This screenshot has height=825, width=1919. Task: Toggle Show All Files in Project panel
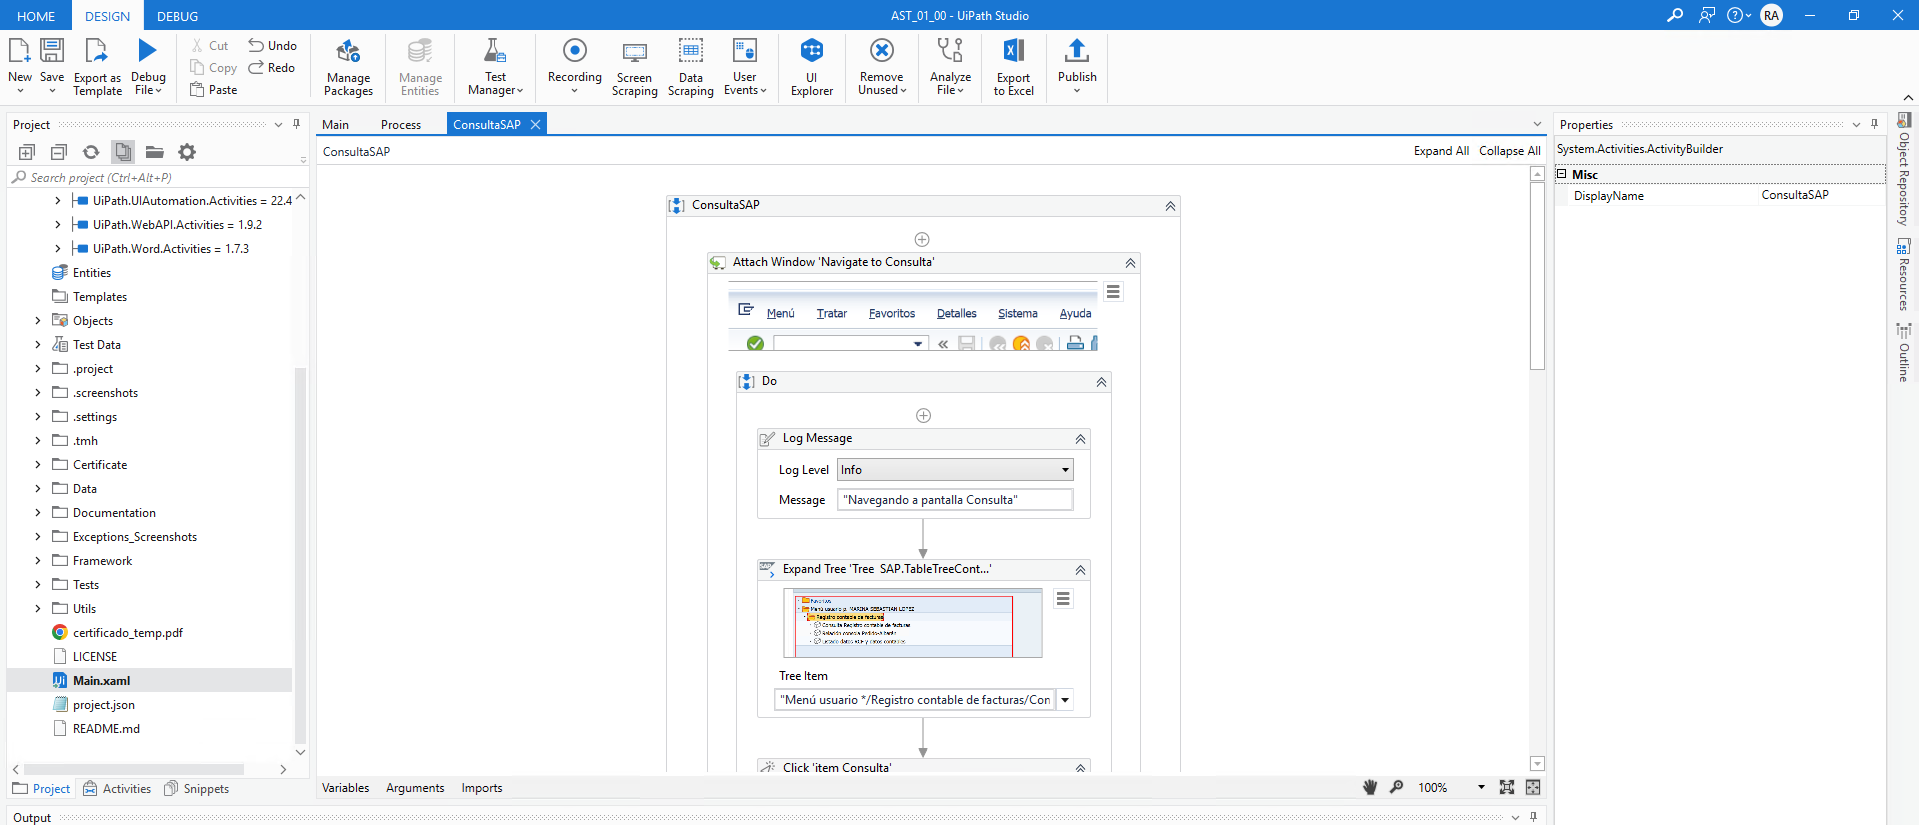pos(123,152)
